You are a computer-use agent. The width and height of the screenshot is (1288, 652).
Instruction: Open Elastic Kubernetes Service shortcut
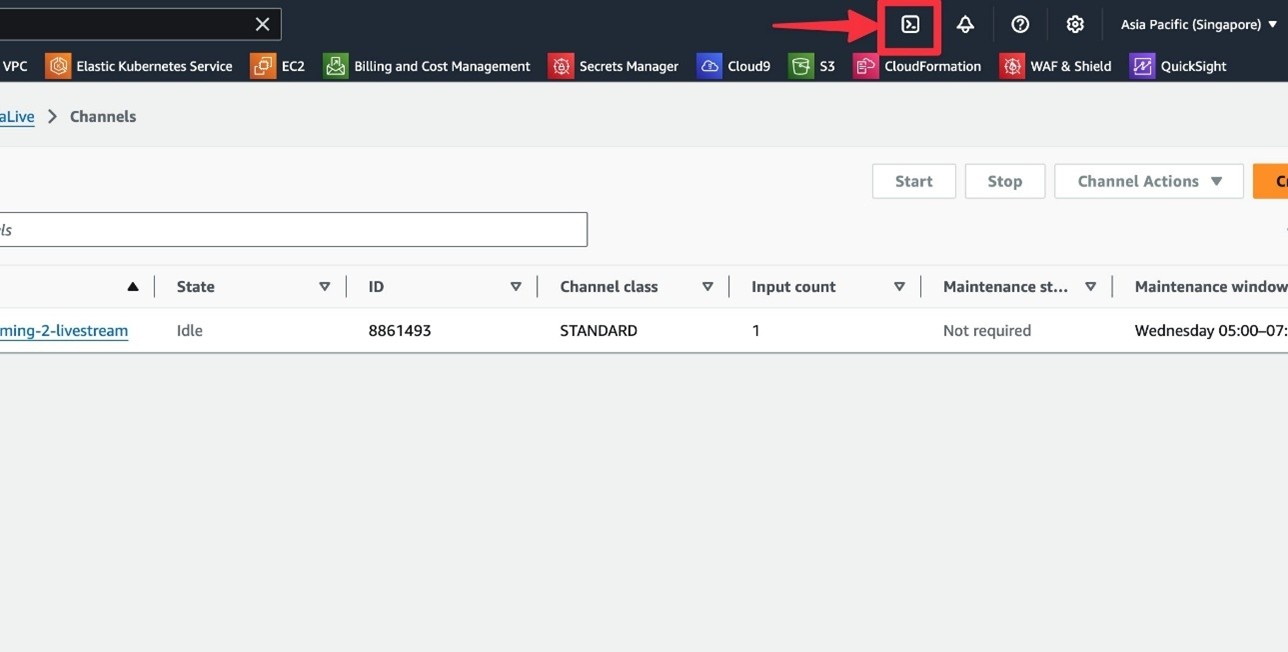click(x=139, y=67)
